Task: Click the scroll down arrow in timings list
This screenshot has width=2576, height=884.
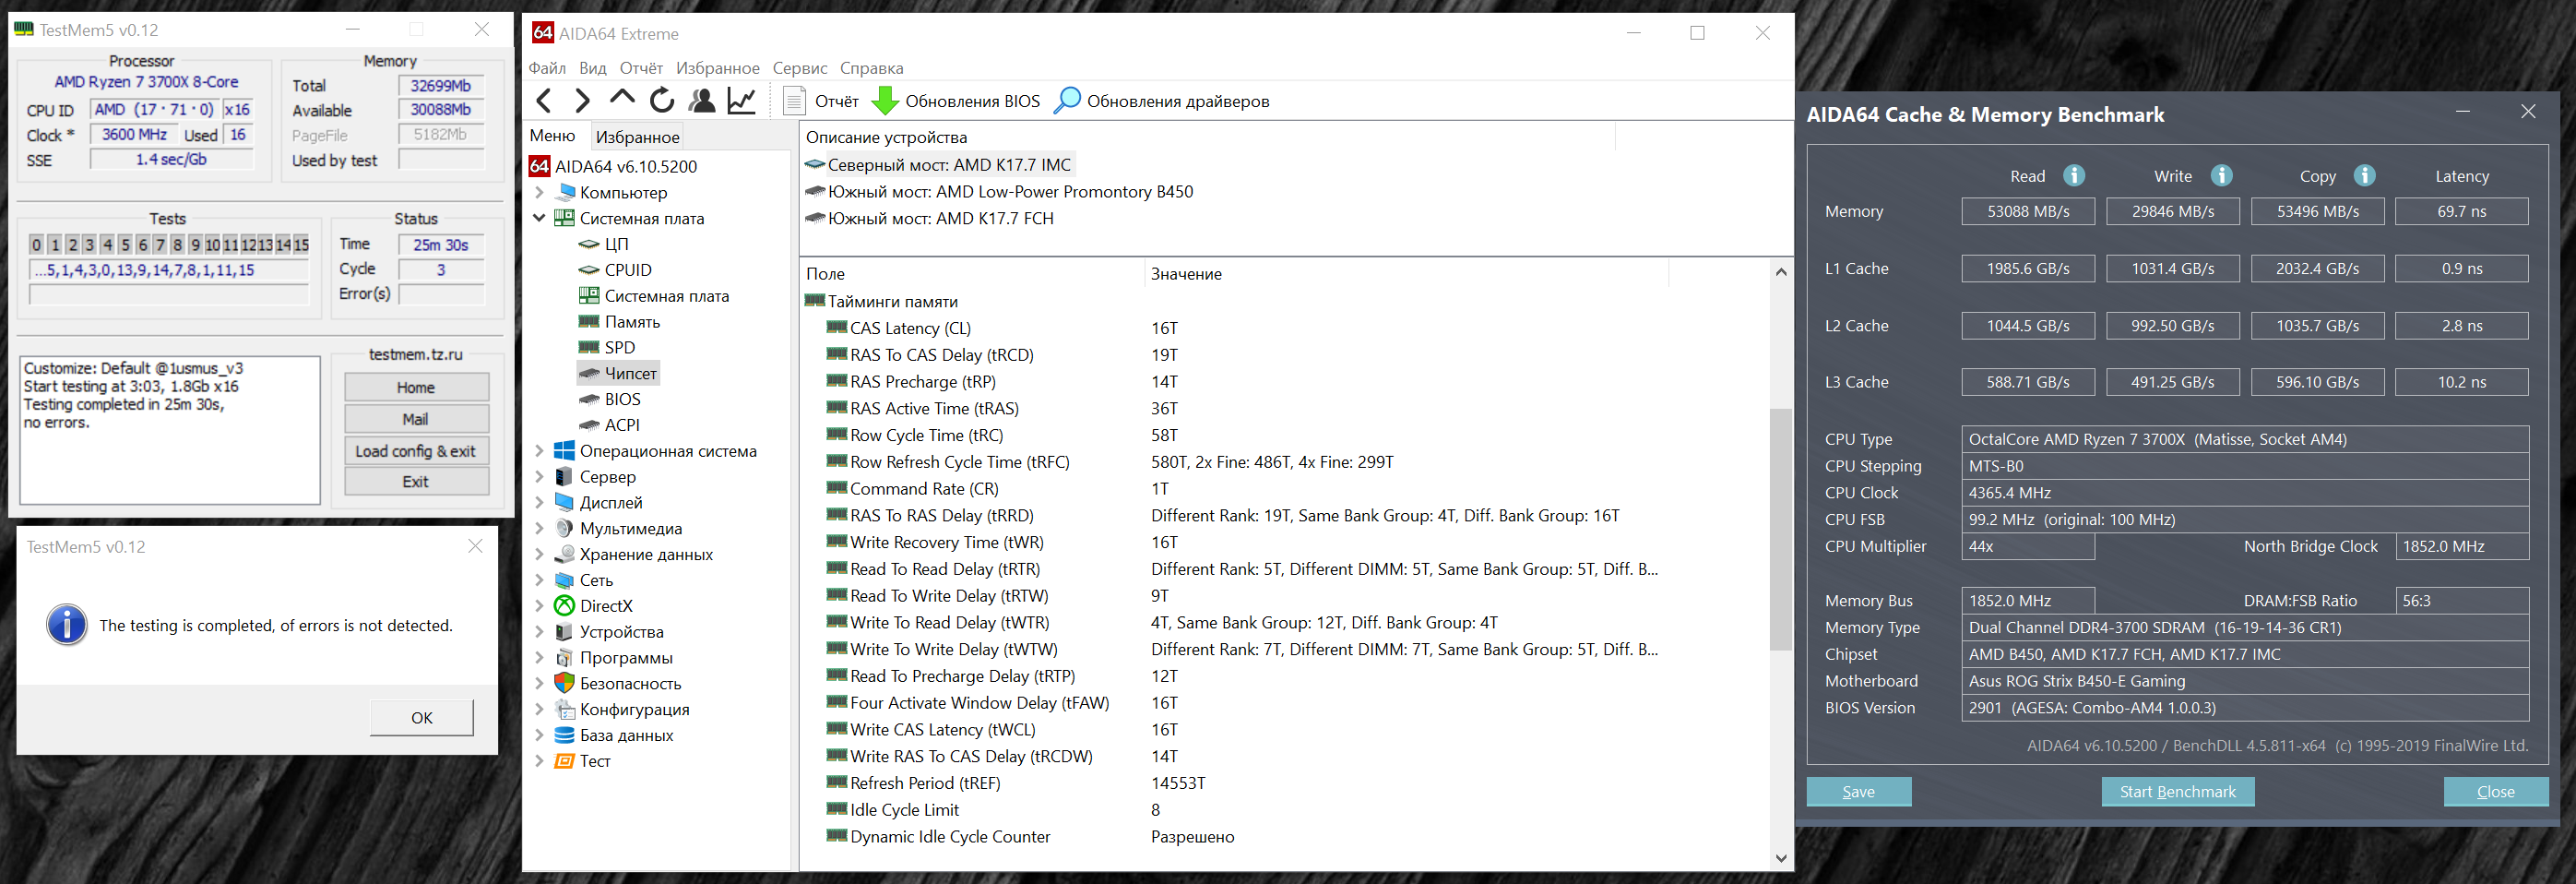Action: tap(1780, 858)
